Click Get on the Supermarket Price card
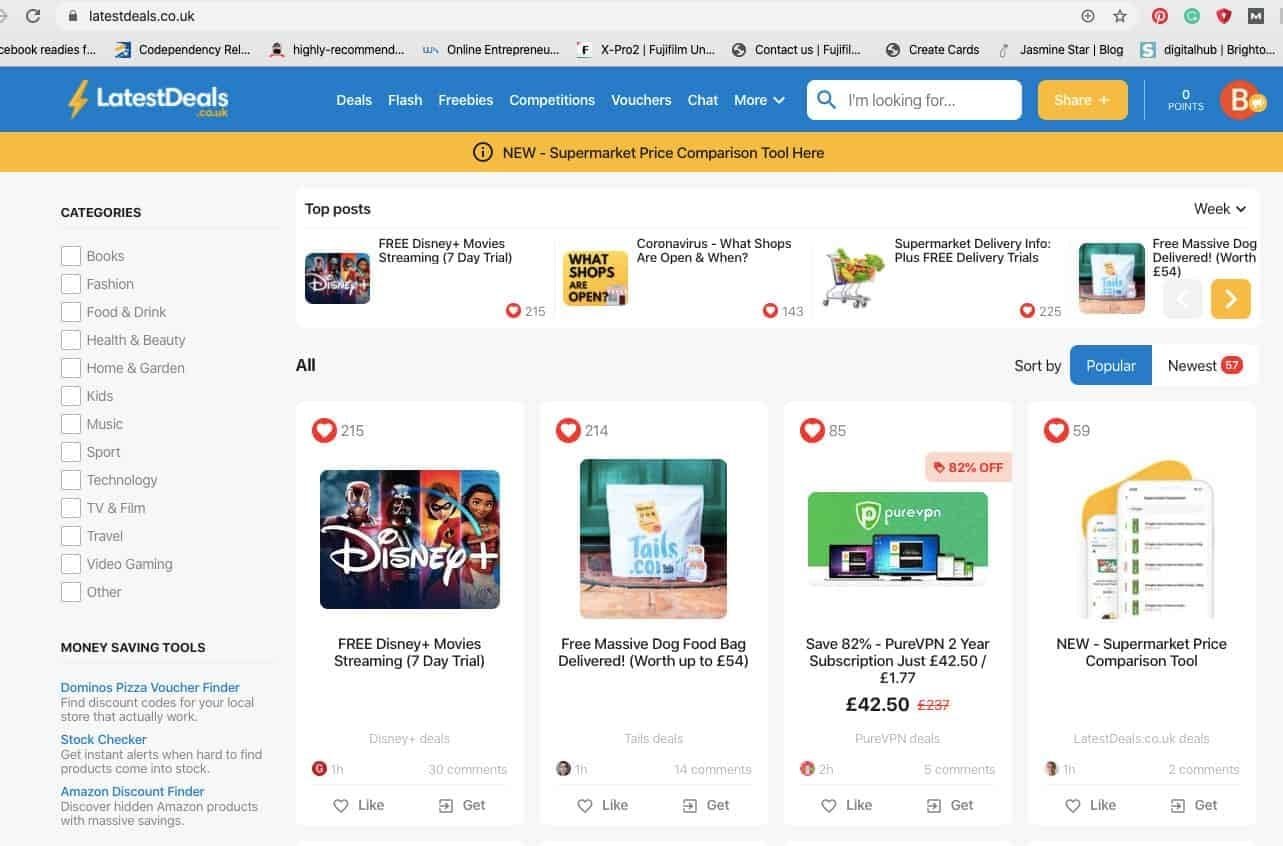Viewport: 1283px width, 846px height. coord(1194,805)
